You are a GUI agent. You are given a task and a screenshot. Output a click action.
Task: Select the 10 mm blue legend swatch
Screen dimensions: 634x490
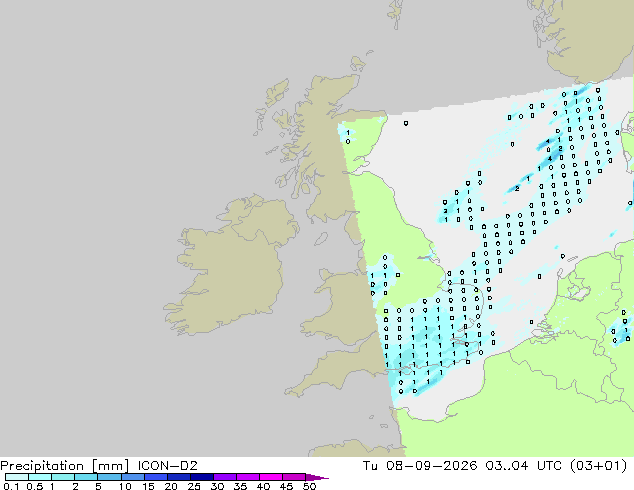133,477
